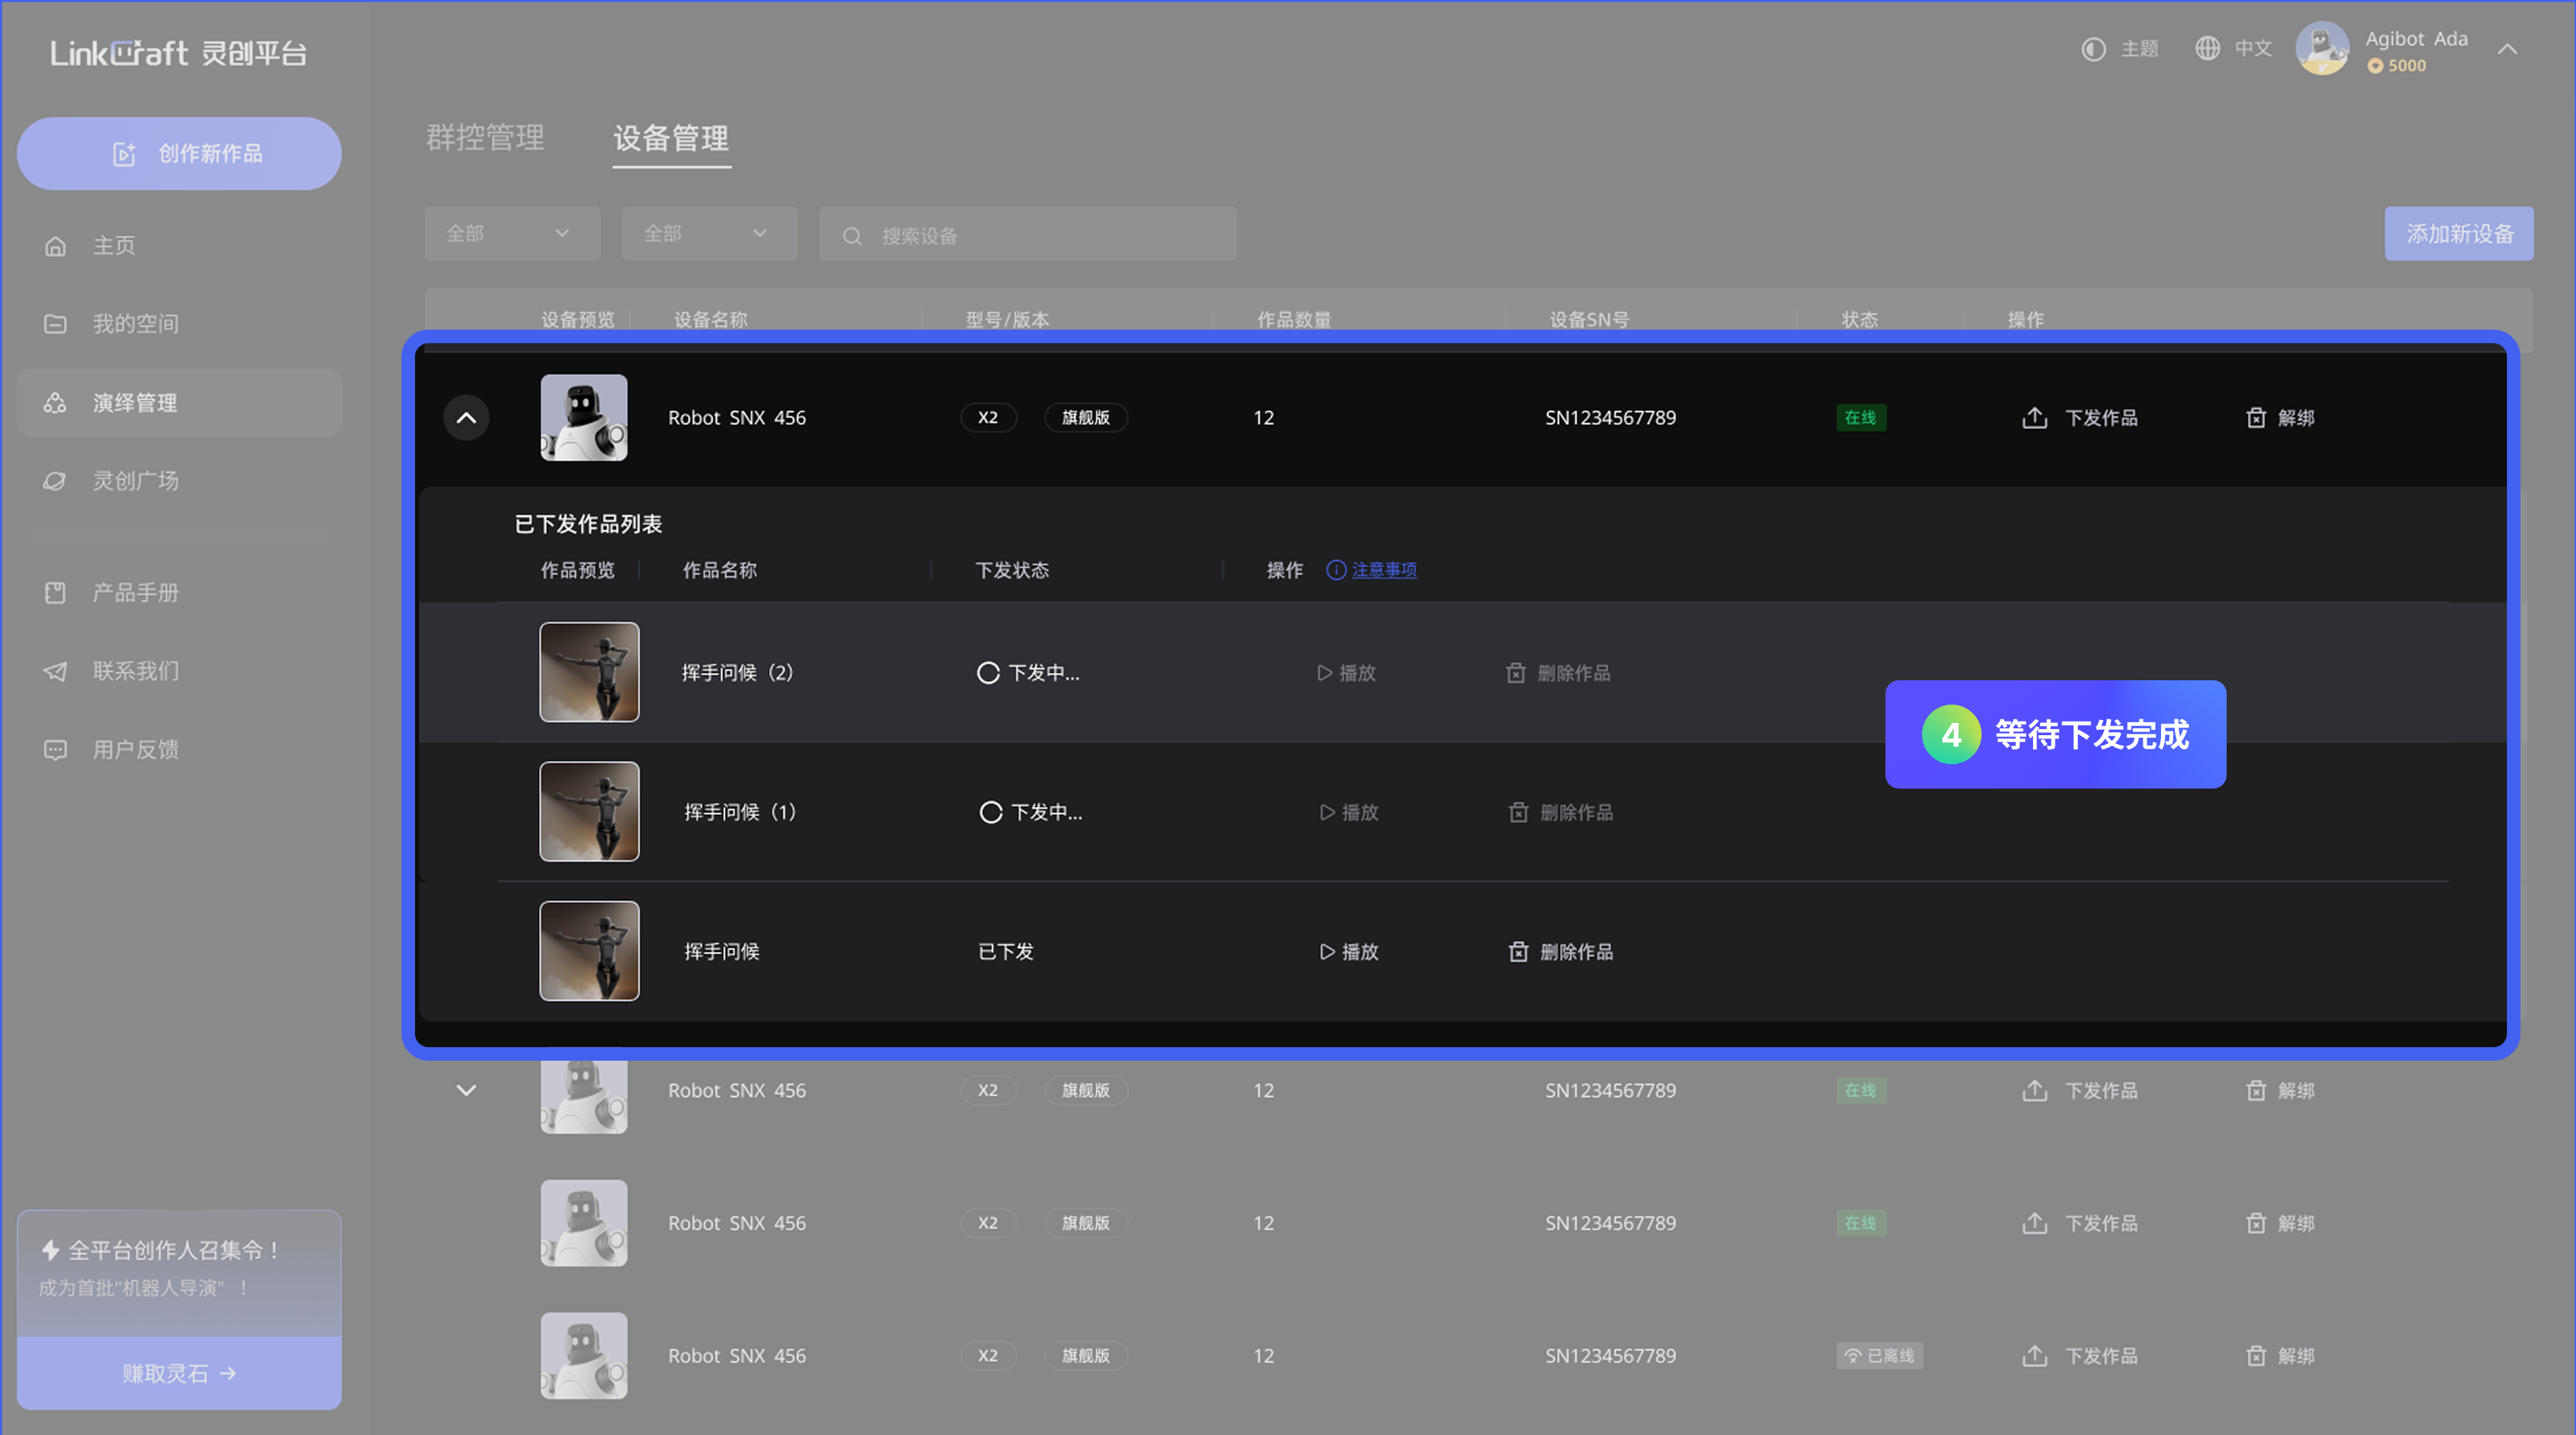Switch to the 群控管理 tab

click(x=484, y=139)
